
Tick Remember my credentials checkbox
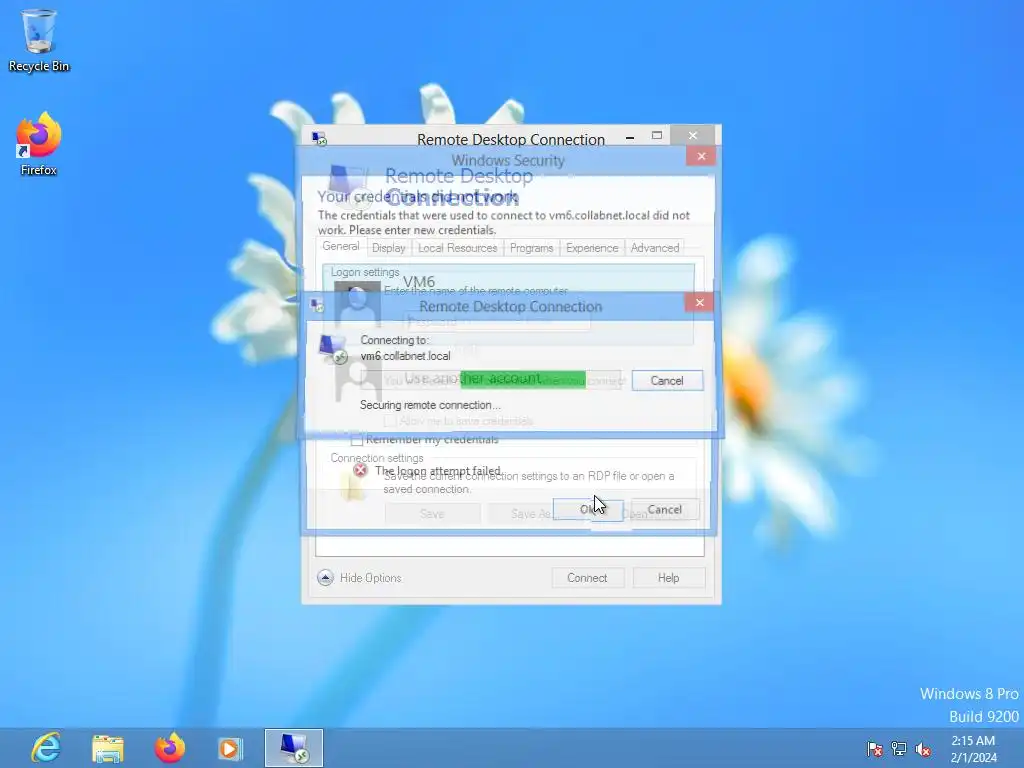point(357,440)
